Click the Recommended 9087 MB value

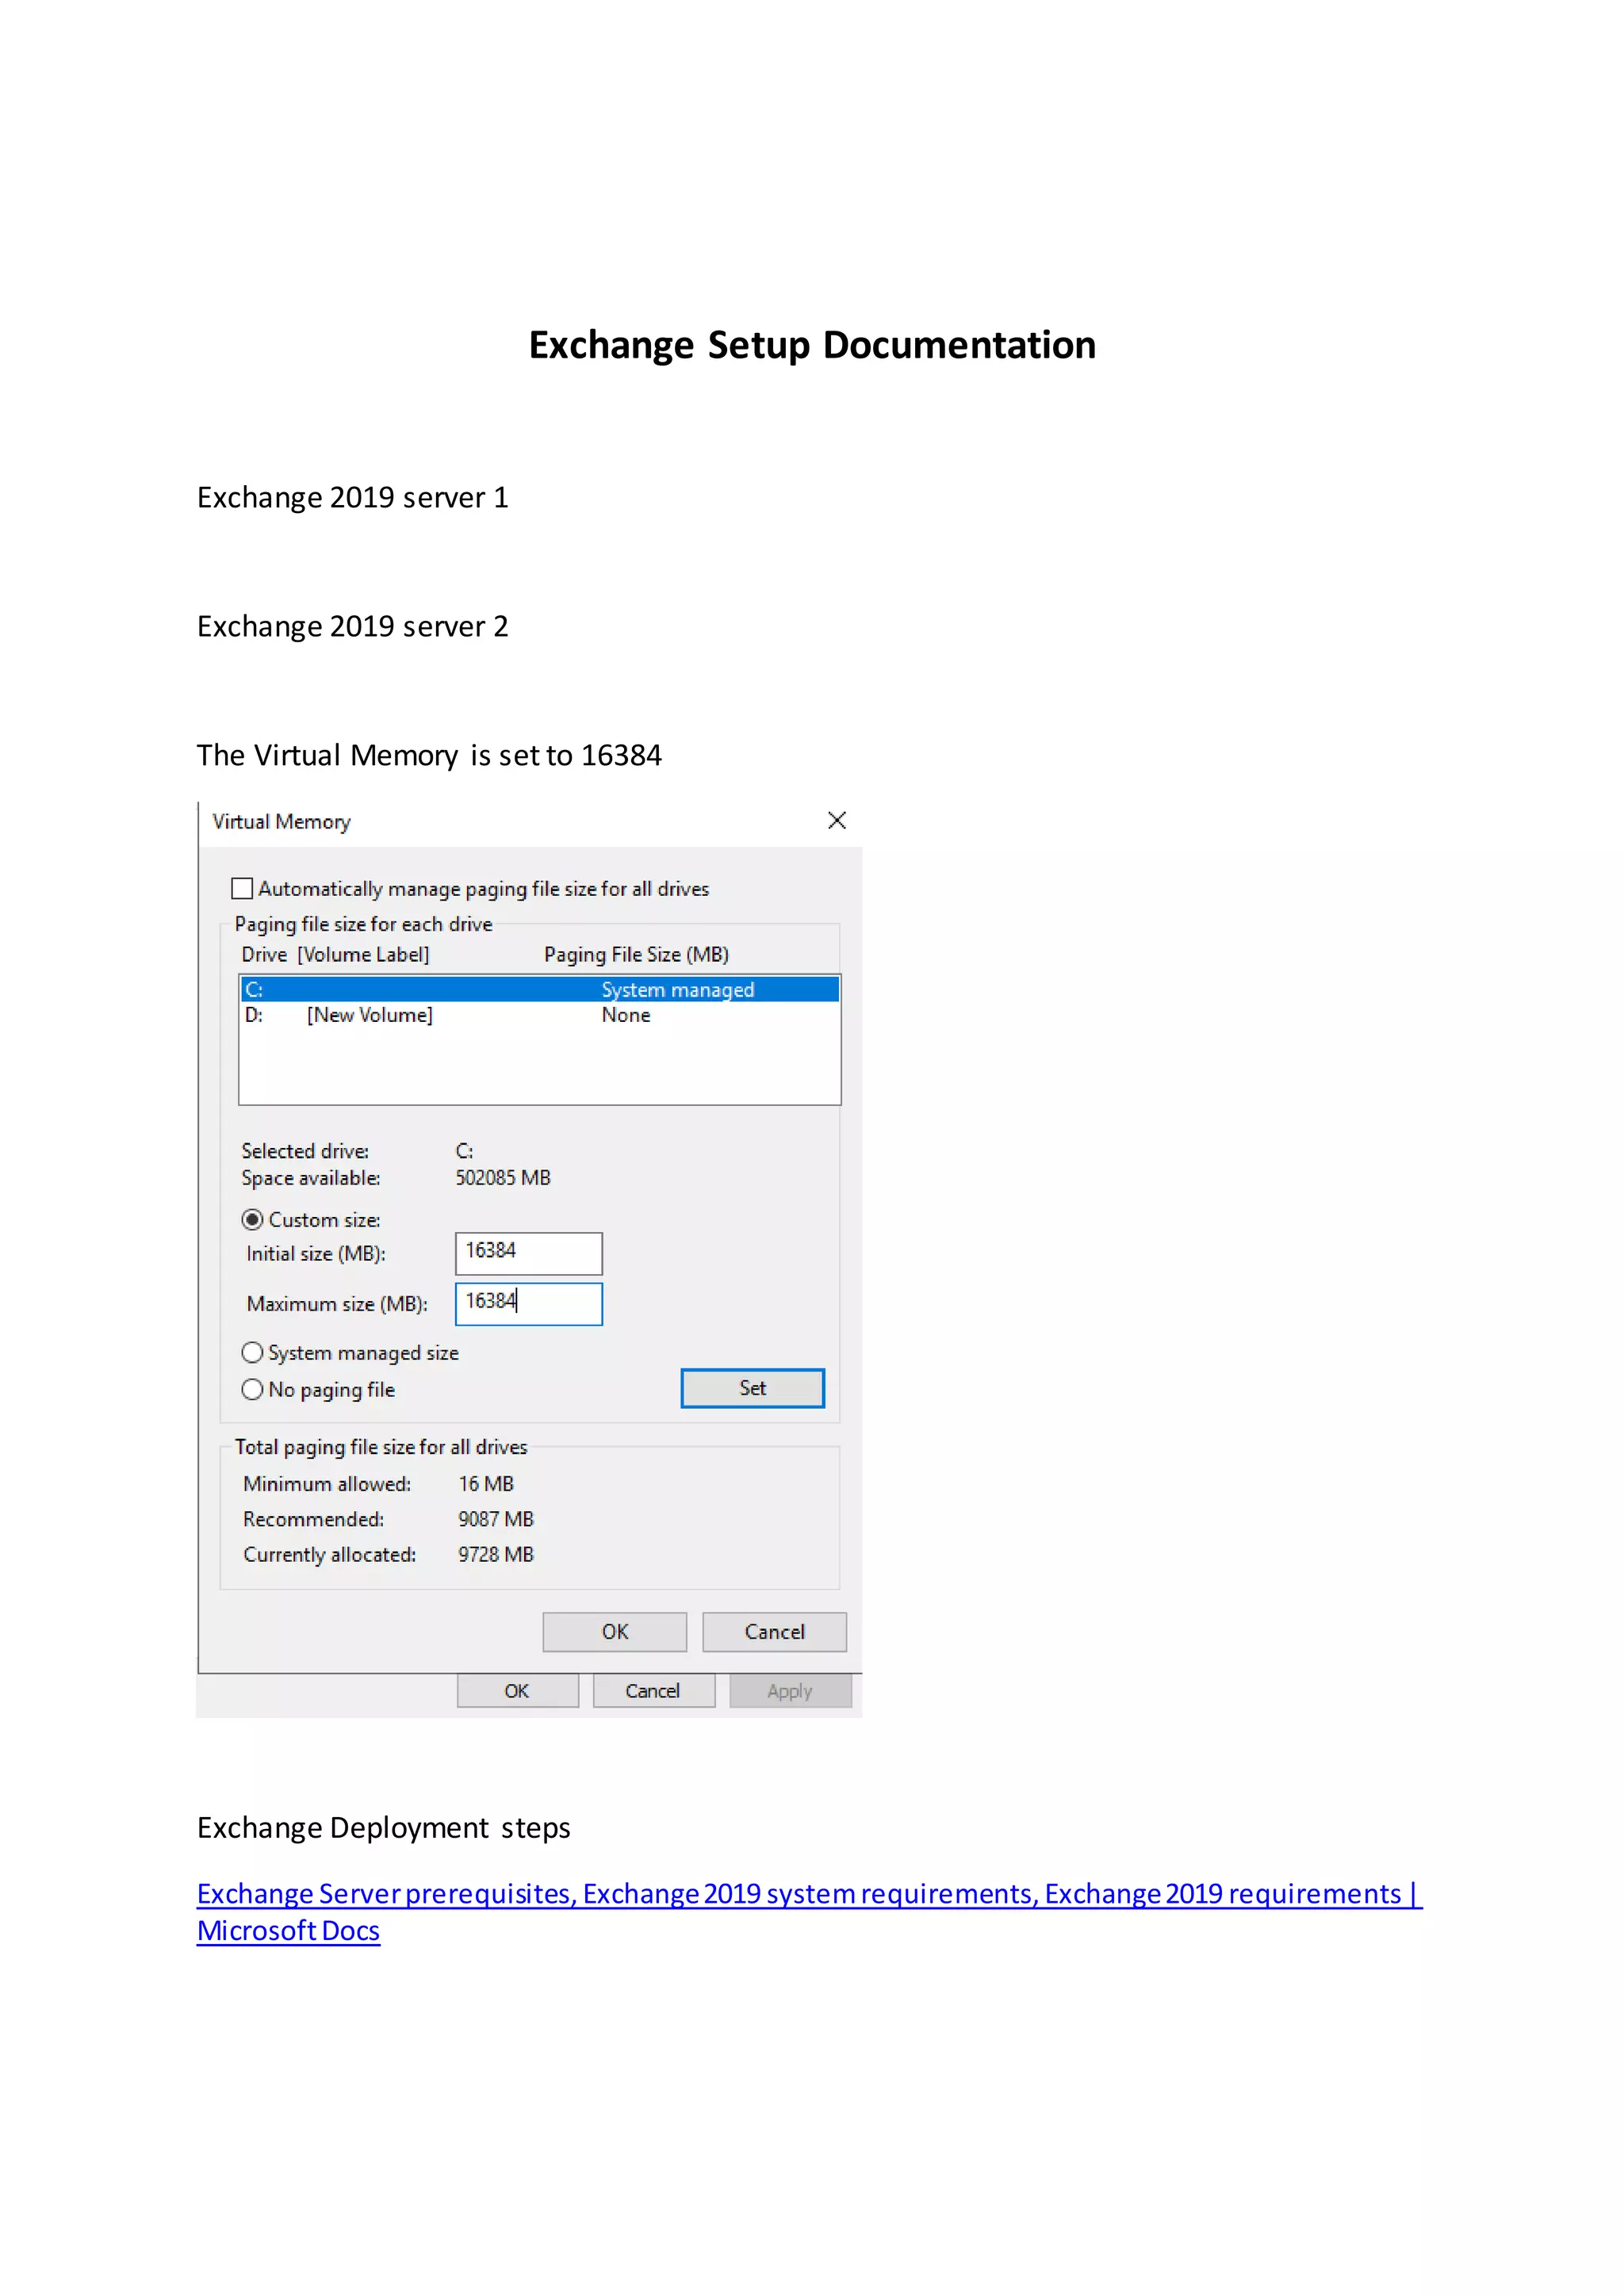click(496, 1519)
